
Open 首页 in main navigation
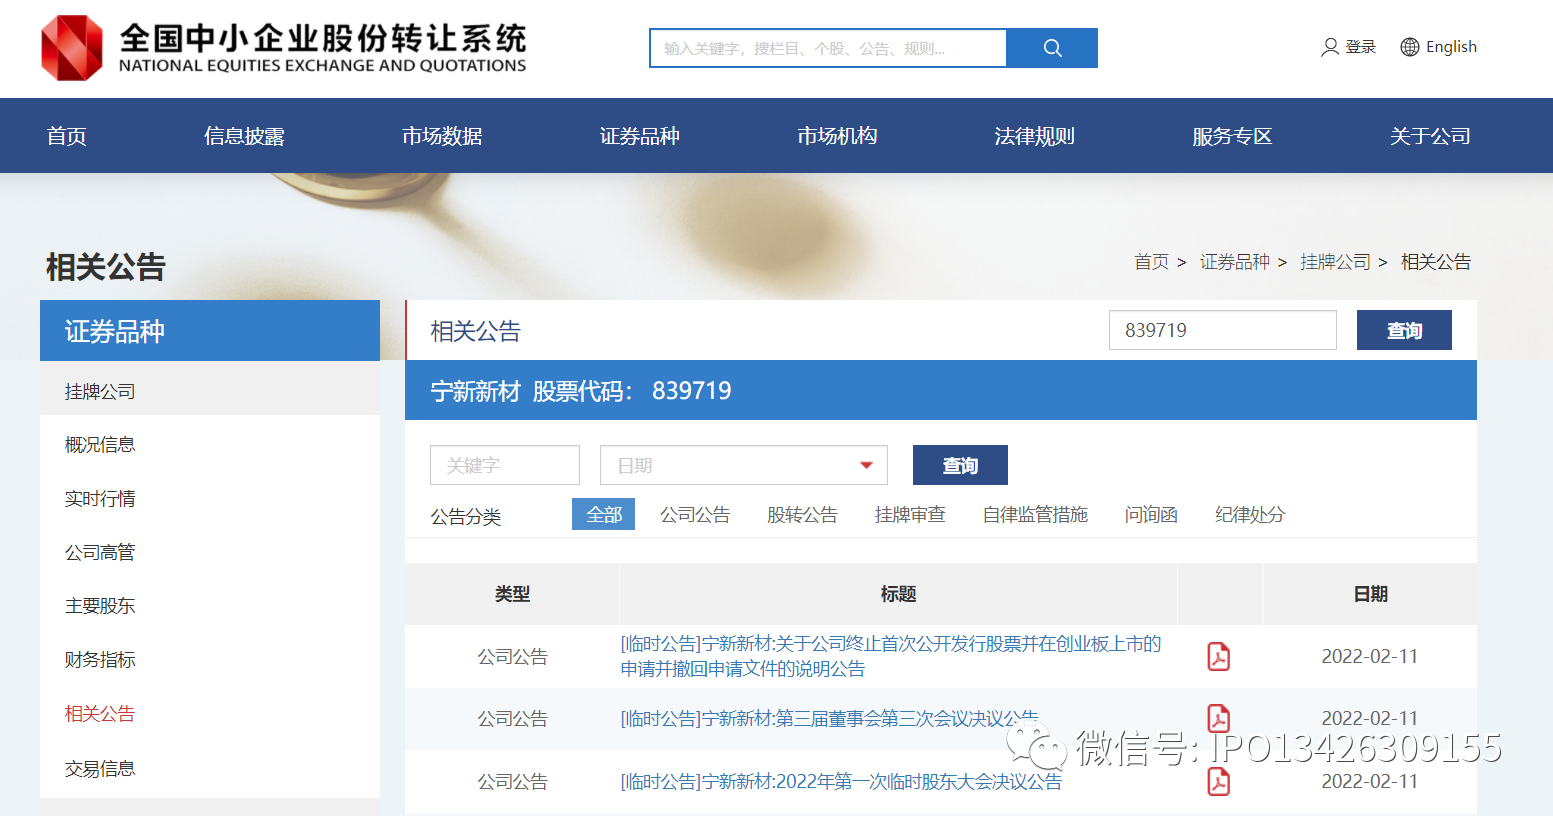tap(67, 136)
